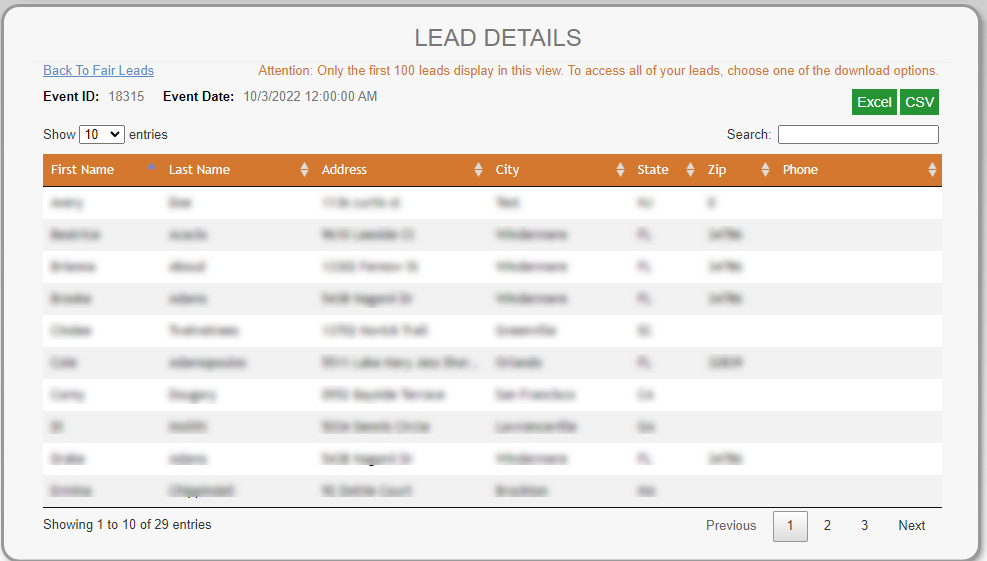Follow the Back To Fair Leads link
This screenshot has height=561, width=987.
point(99,71)
